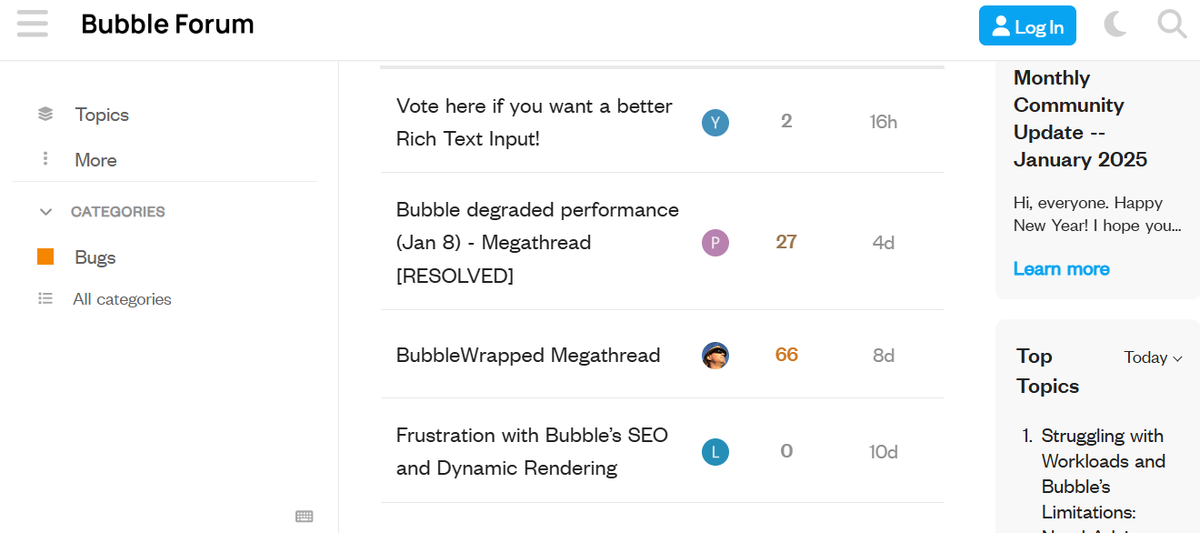1200x533 pixels.
Task: Click the BubbleWrapped poster's photo avatar
Action: [715, 355]
